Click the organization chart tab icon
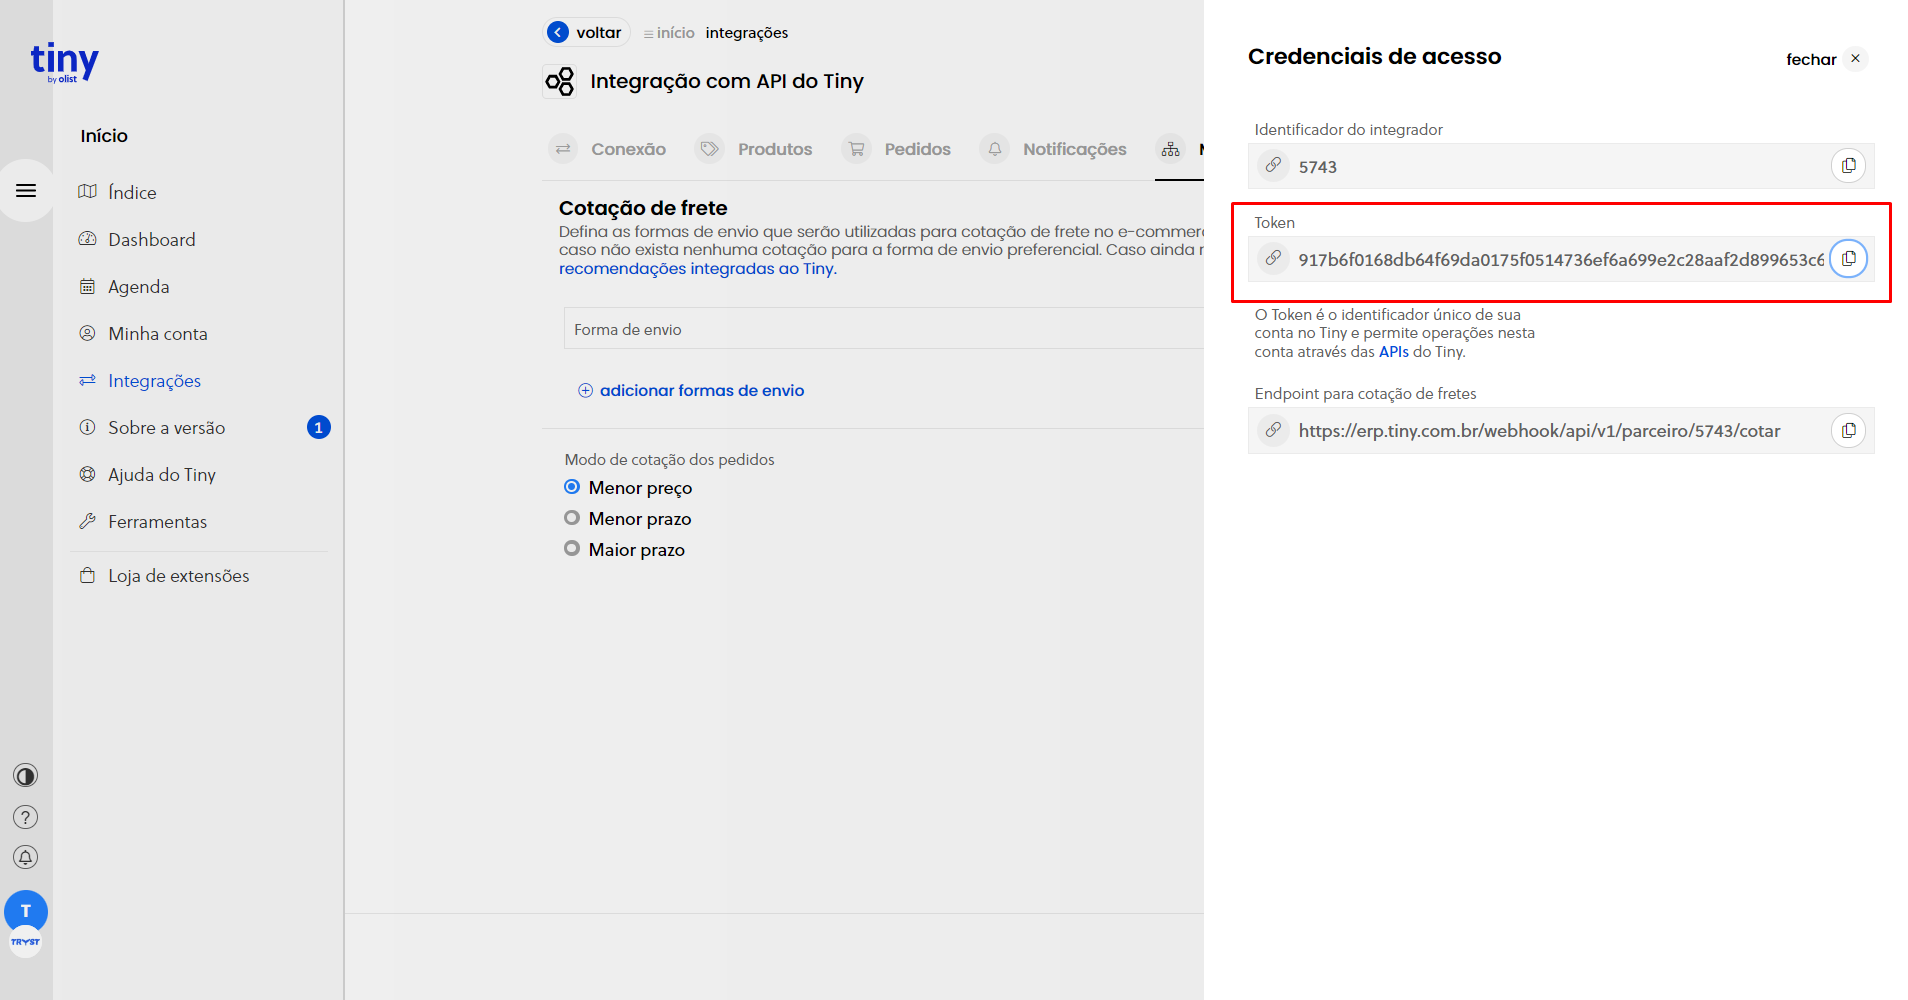1908x1000 pixels. coord(1171,149)
